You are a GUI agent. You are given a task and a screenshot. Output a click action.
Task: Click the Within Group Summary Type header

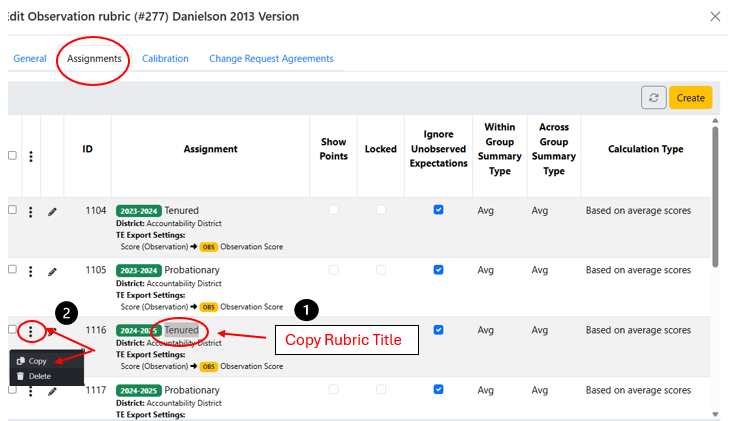point(499,149)
